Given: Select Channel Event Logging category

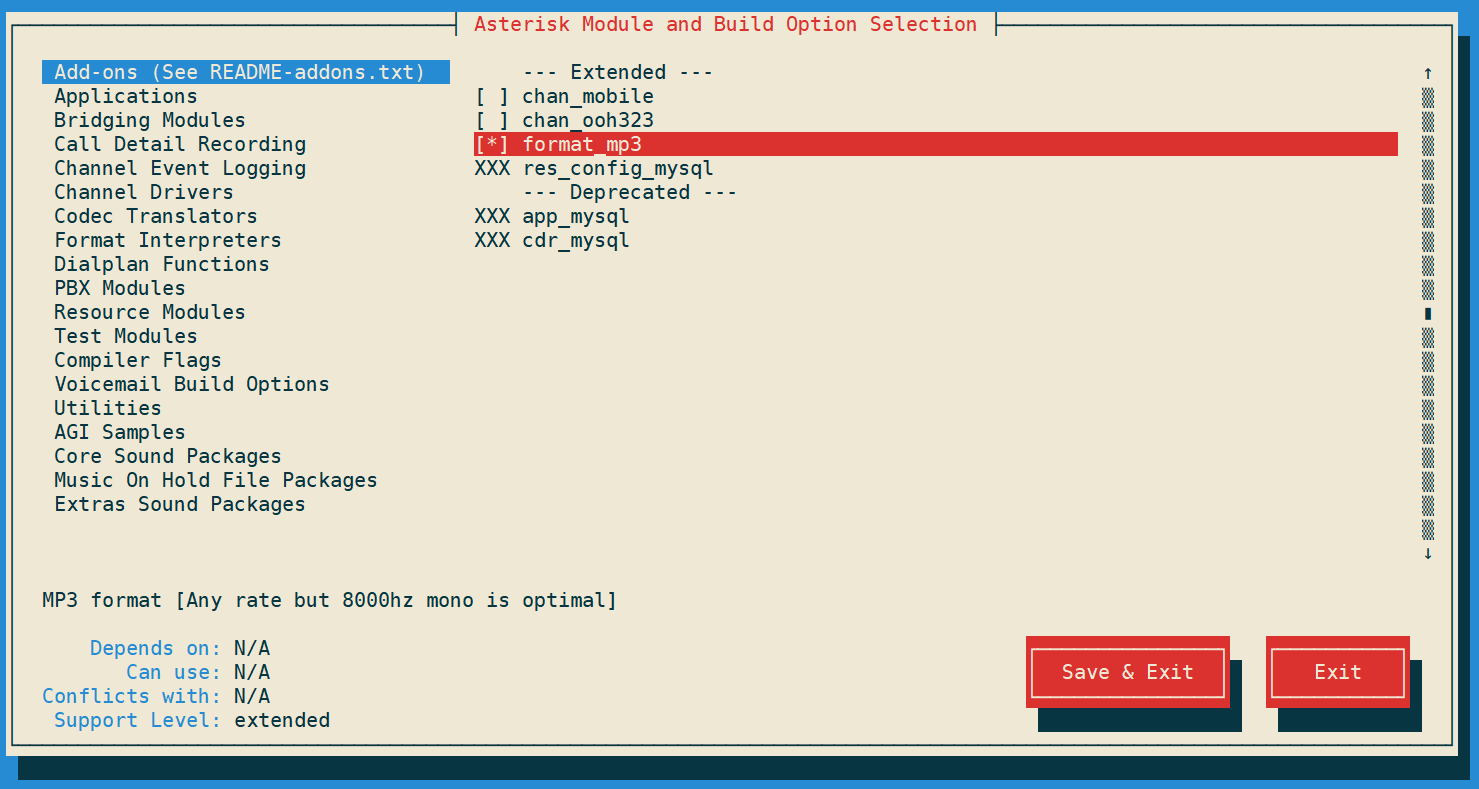Looking at the screenshot, I should point(180,168).
